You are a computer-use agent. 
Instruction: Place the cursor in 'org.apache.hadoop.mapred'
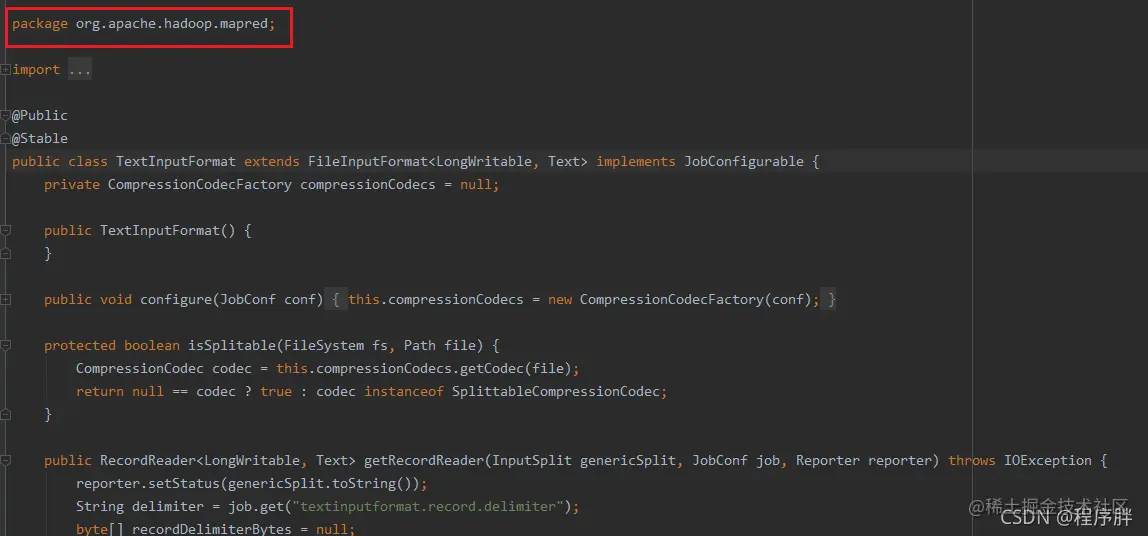pos(172,23)
